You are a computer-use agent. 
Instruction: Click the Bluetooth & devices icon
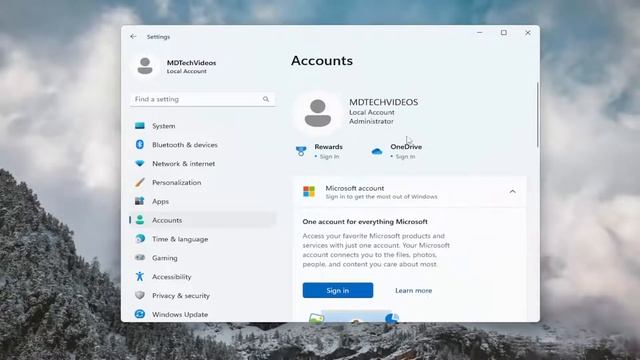(140, 144)
